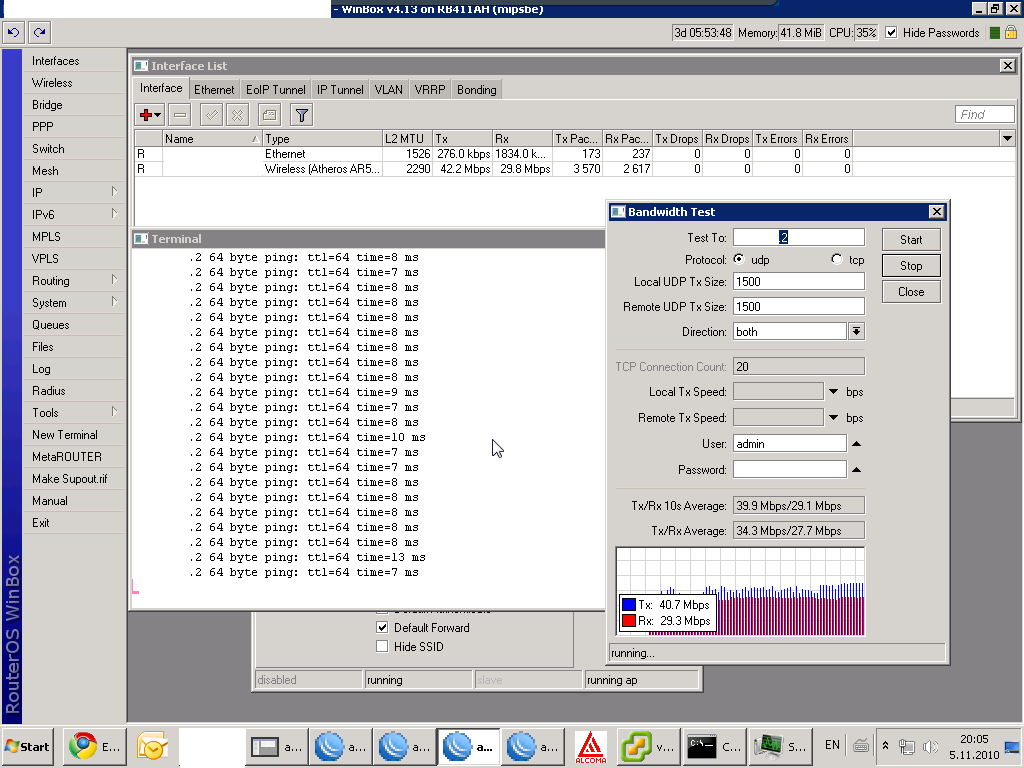Open add interface dropdown arrow
Screen dimensions: 1024x768
[157, 116]
